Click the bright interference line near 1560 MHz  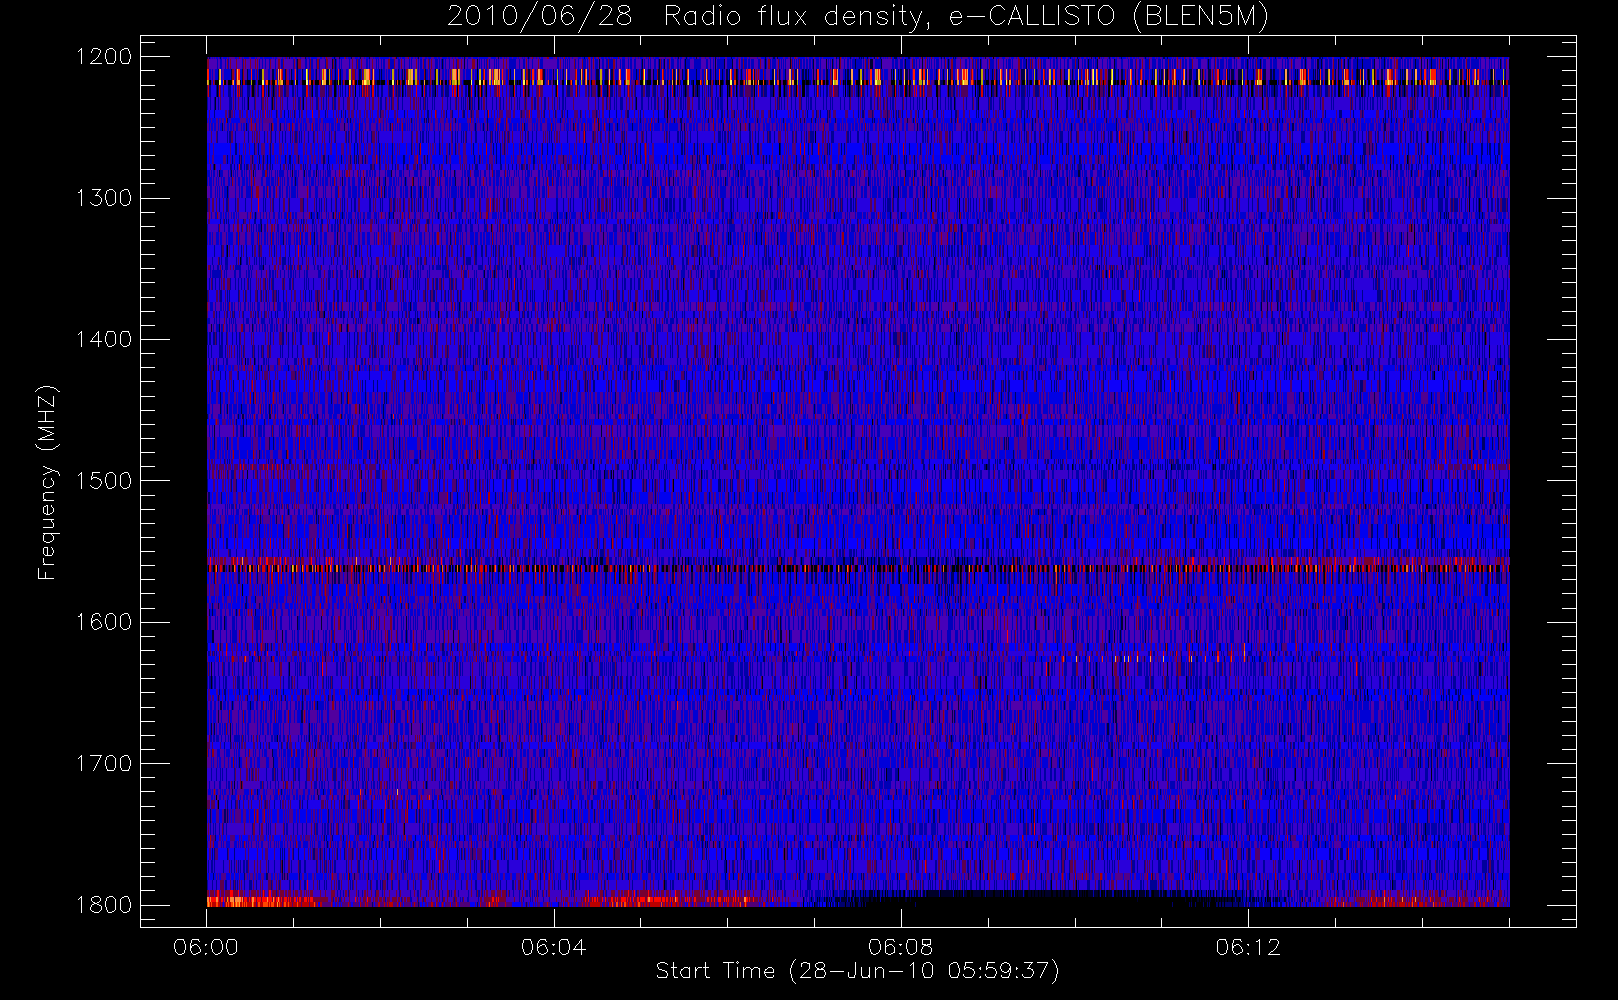pos(857,567)
